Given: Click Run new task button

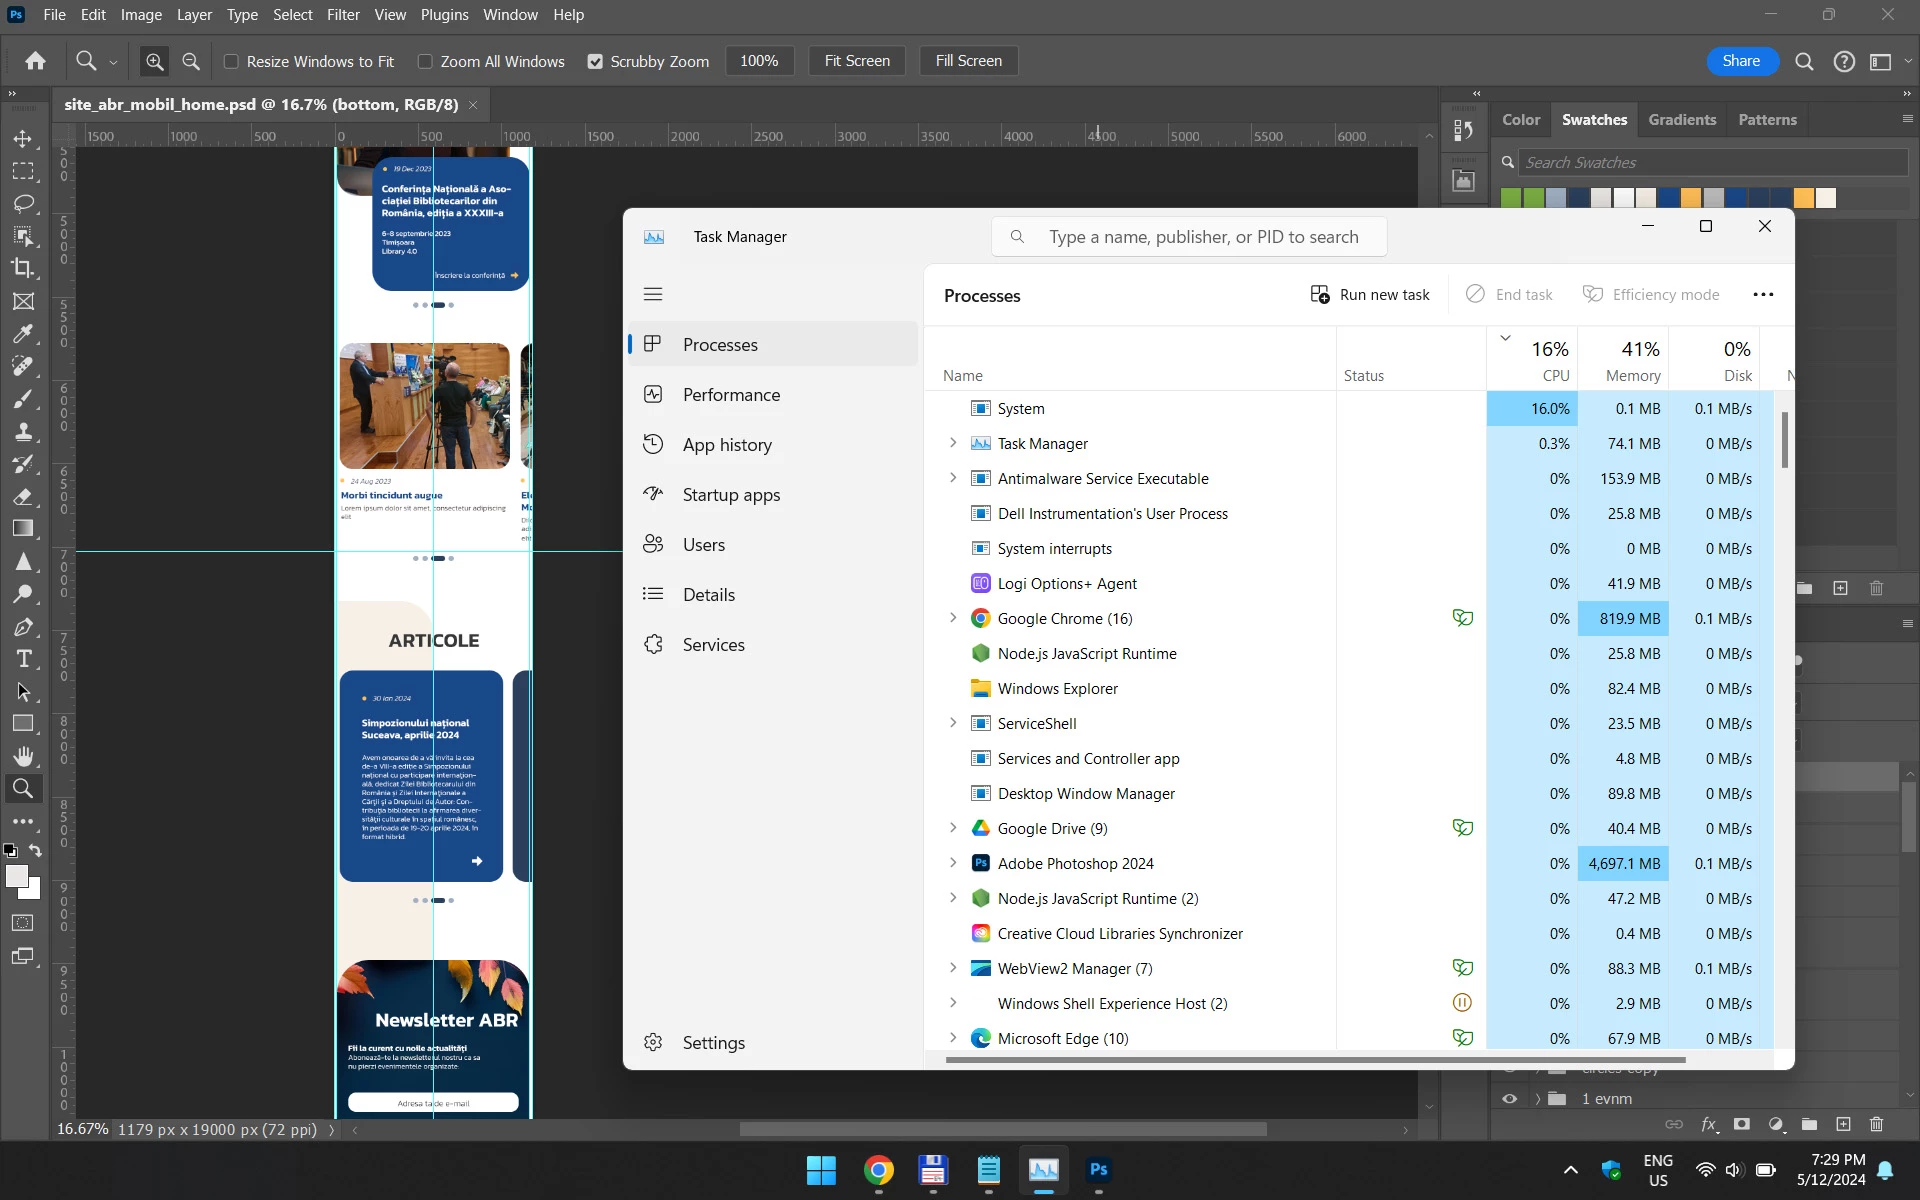Looking at the screenshot, I should (x=1370, y=295).
